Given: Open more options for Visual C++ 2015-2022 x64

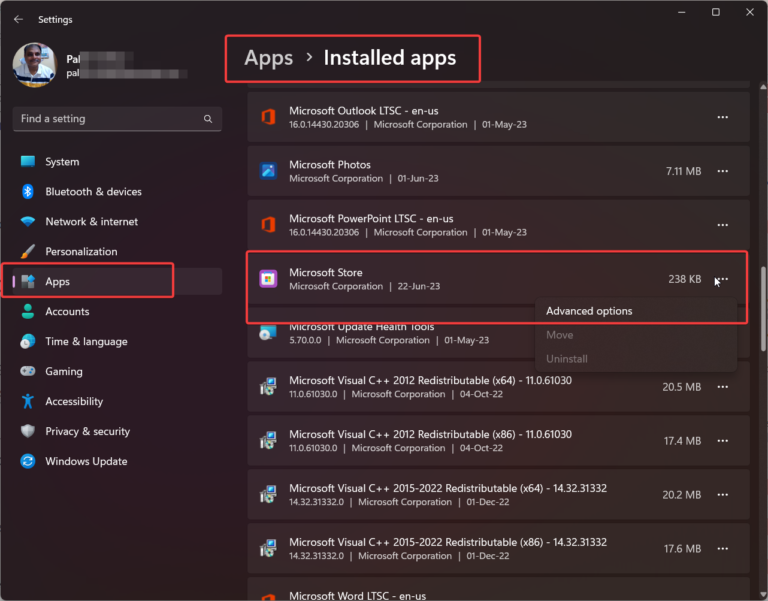Looking at the screenshot, I should 722,494.
